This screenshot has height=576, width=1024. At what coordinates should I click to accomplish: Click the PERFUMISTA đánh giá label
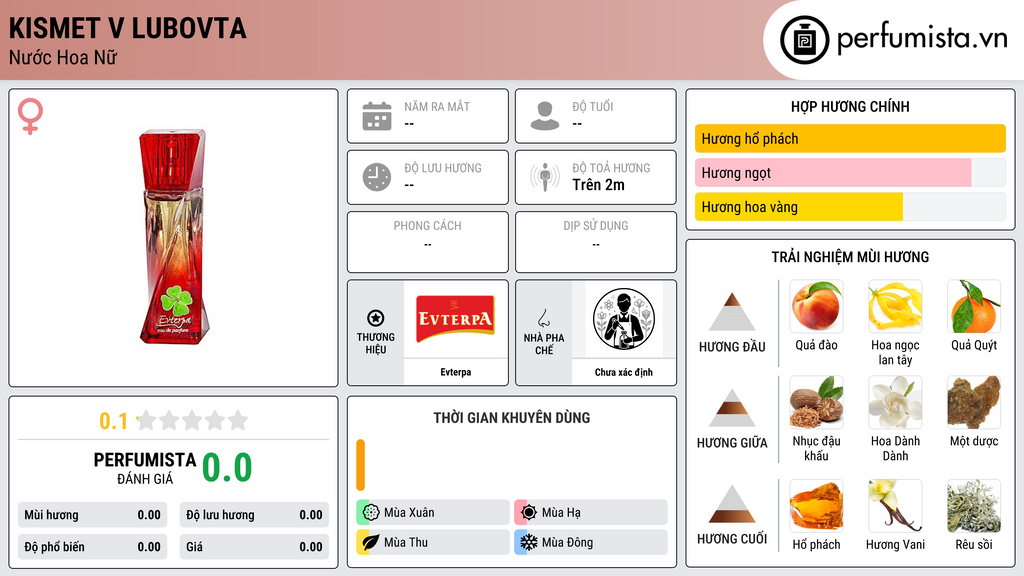(x=145, y=468)
